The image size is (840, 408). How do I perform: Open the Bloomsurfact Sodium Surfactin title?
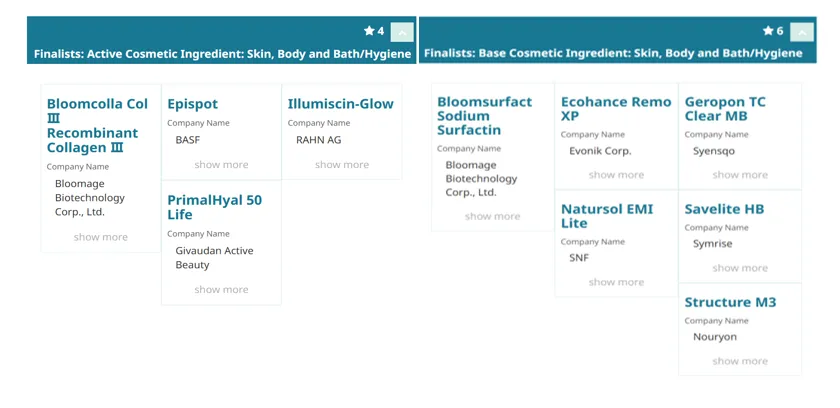click(x=484, y=116)
